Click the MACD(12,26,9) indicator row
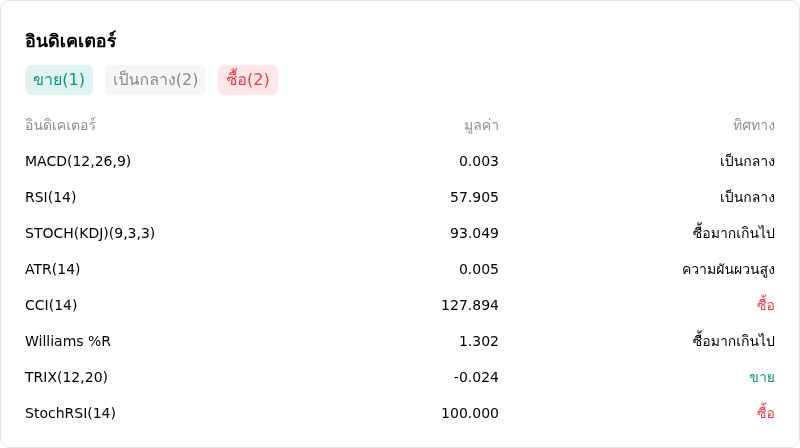Viewport: 800px width, 448px height. pyautogui.click(x=399, y=161)
